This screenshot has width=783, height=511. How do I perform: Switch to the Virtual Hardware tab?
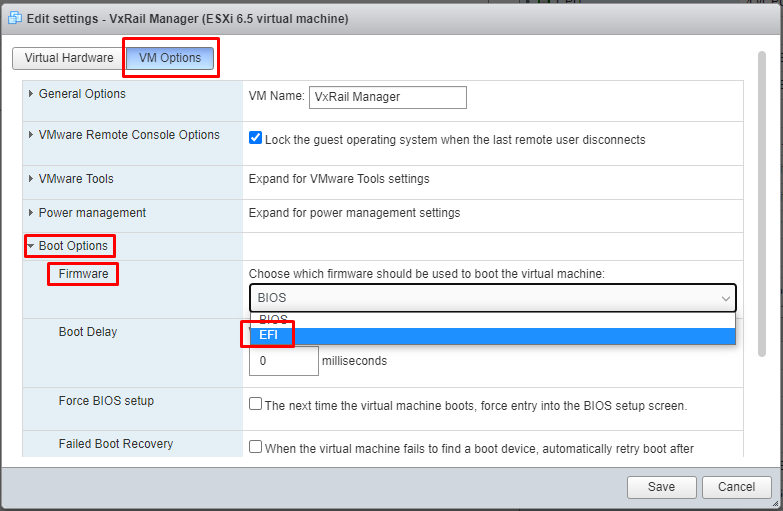tap(69, 58)
